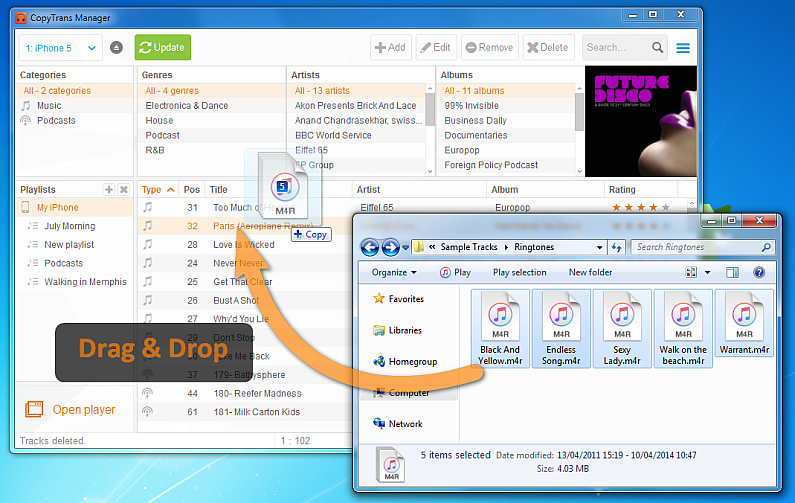Viewport: 795px width, 503px height.
Task: Select the Endless Song.m4r file
Action: pyautogui.click(x=561, y=329)
